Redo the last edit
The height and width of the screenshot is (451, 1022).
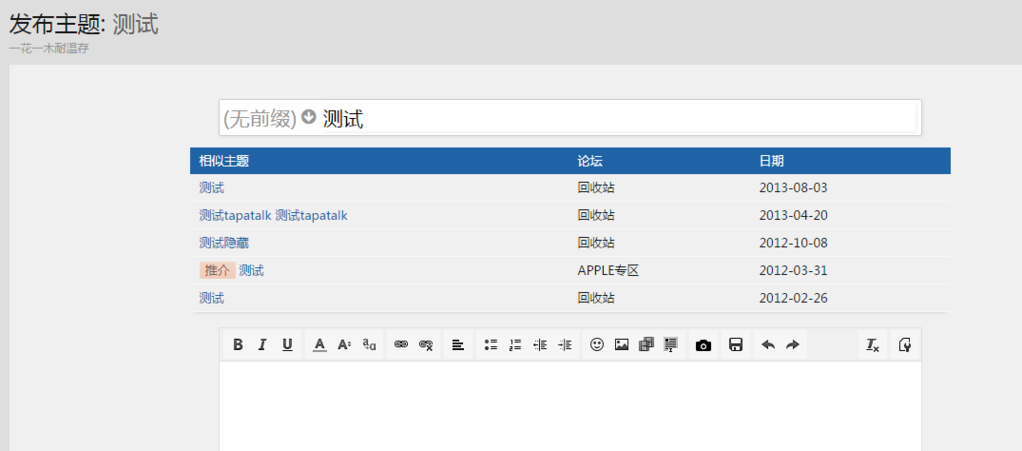coord(793,345)
